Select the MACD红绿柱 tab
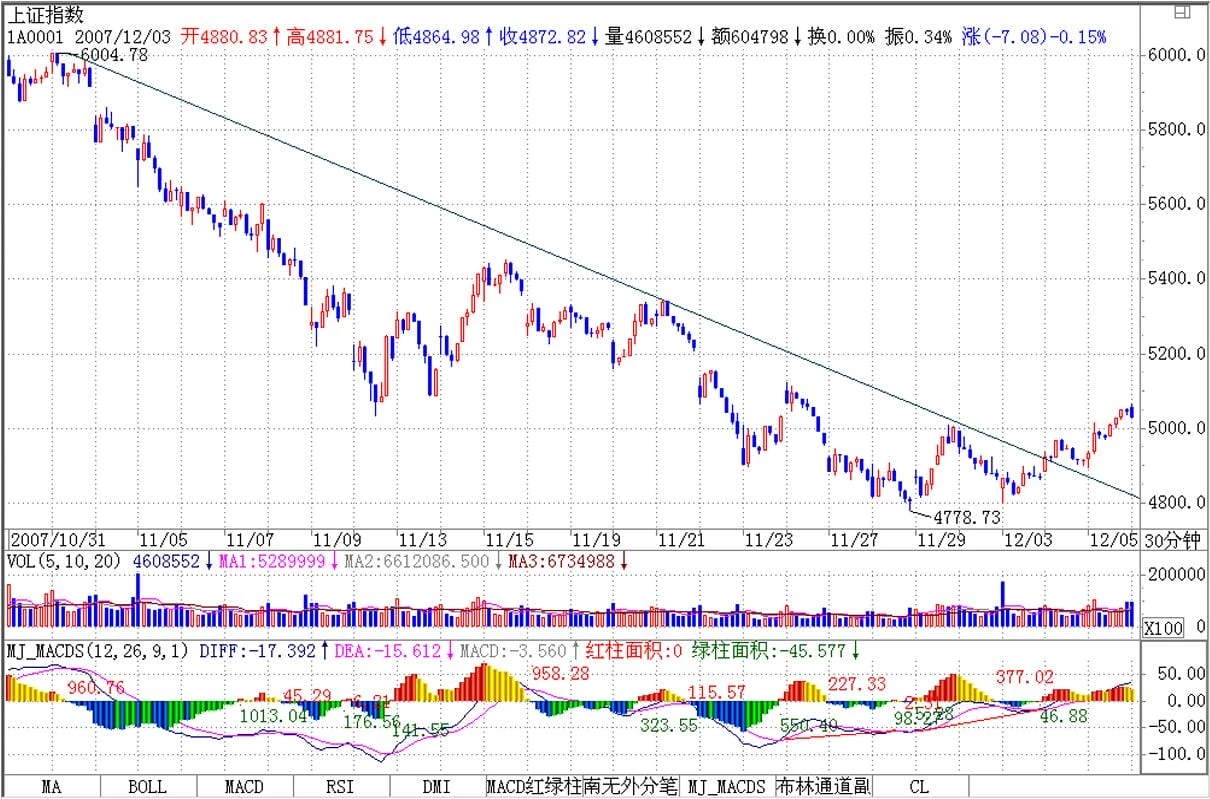 [533, 786]
